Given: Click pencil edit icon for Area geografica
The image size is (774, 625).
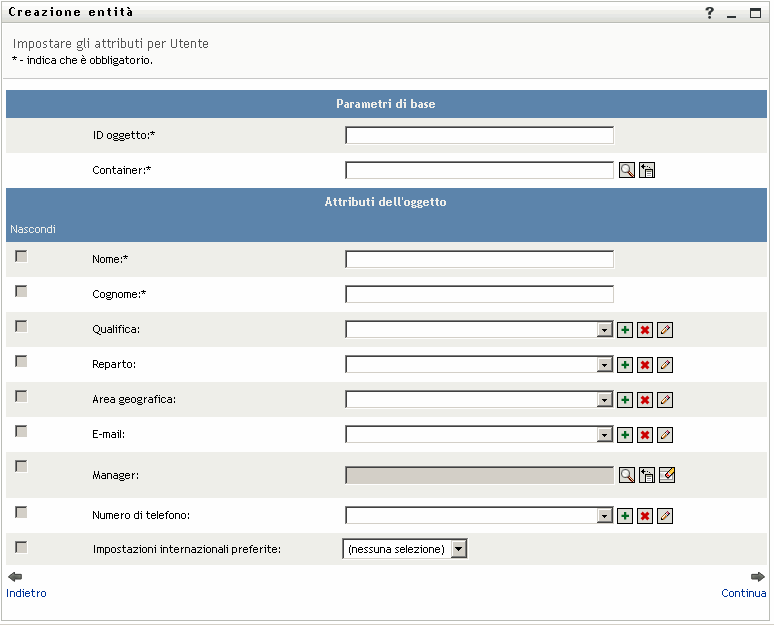Looking at the screenshot, I should 665,400.
